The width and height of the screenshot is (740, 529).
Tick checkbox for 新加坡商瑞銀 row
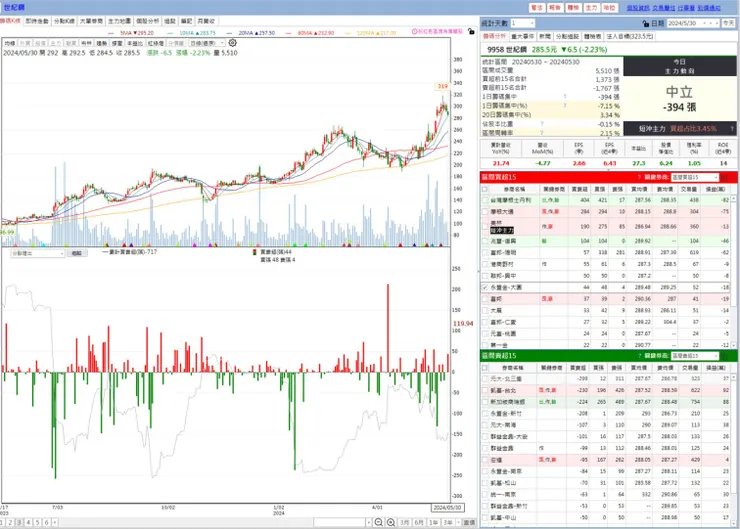pos(485,402)
